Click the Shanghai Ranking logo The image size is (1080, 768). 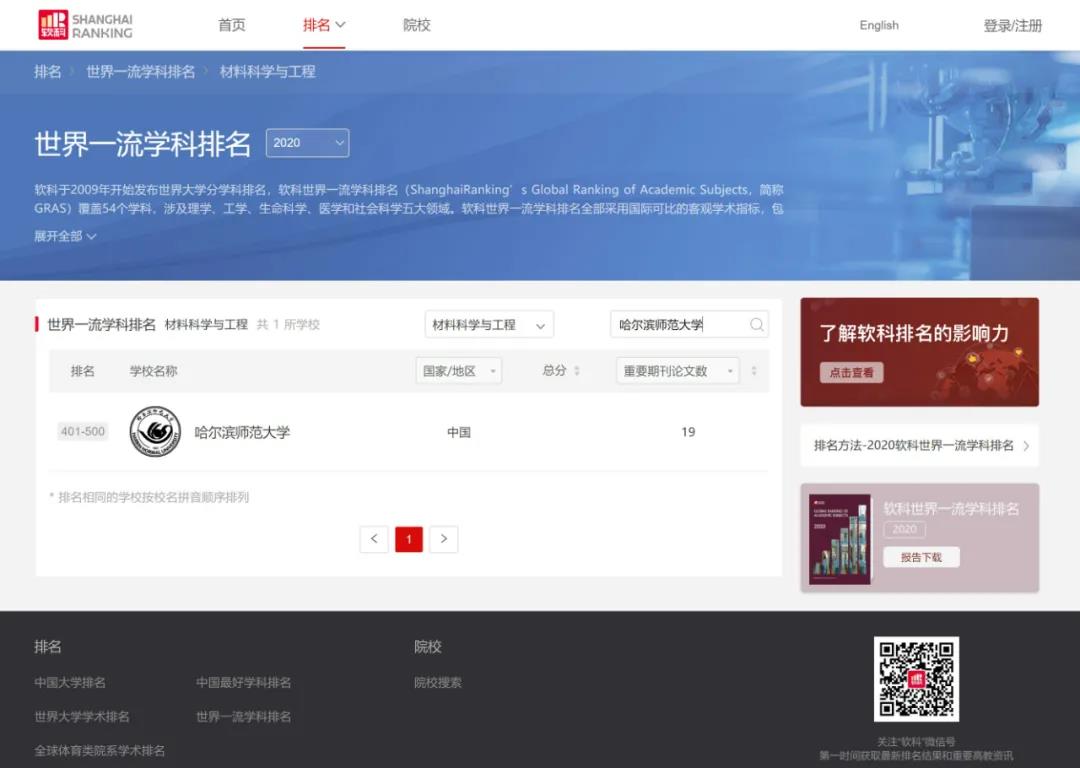tap(85, 25)
